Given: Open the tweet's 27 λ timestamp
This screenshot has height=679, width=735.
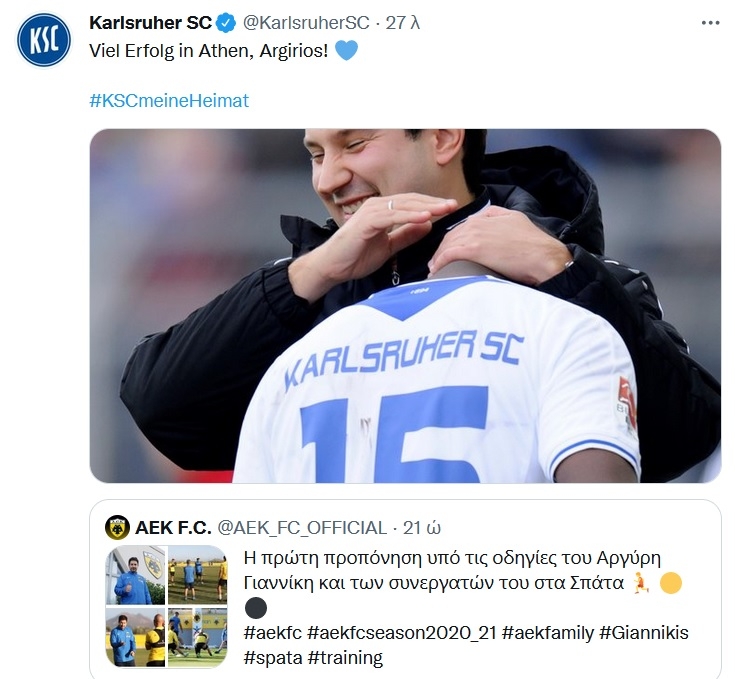Looking at the screenshot, I should coord(403,22).
